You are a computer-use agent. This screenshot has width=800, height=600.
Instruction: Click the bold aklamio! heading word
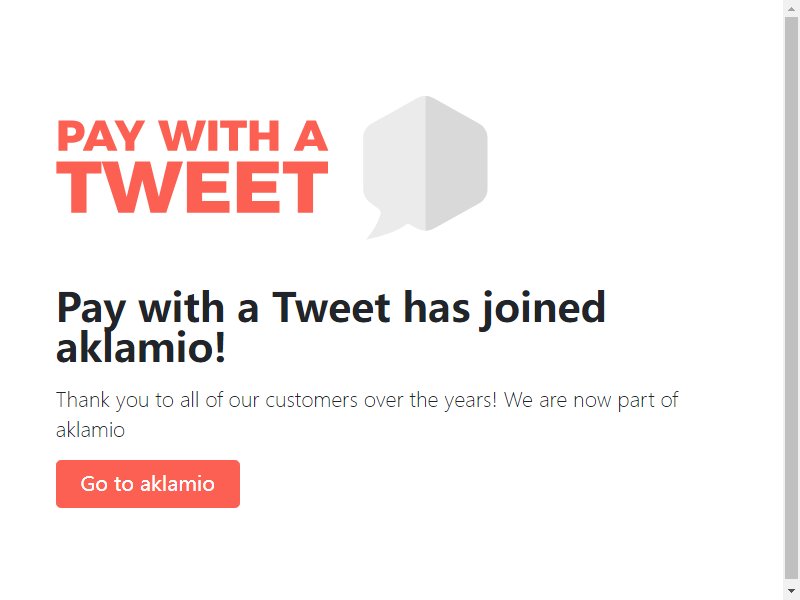(141, 348)
